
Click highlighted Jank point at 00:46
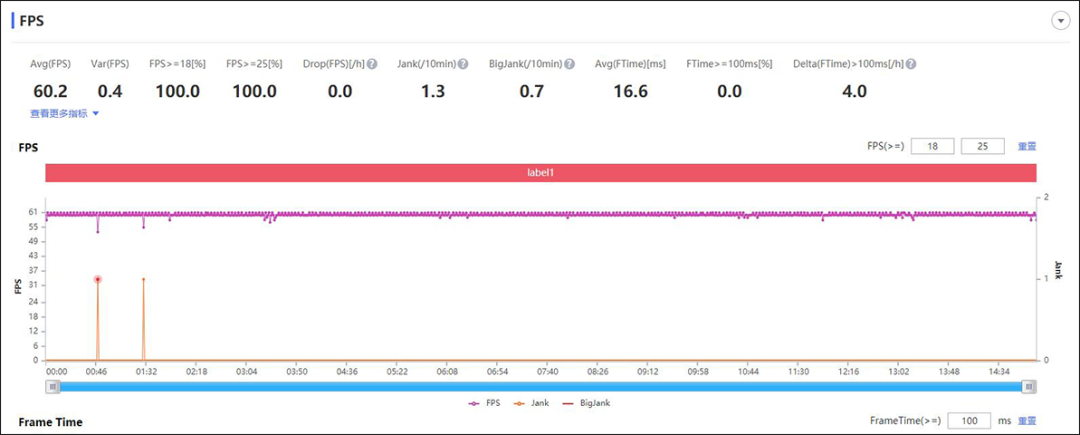coord(98,279)
